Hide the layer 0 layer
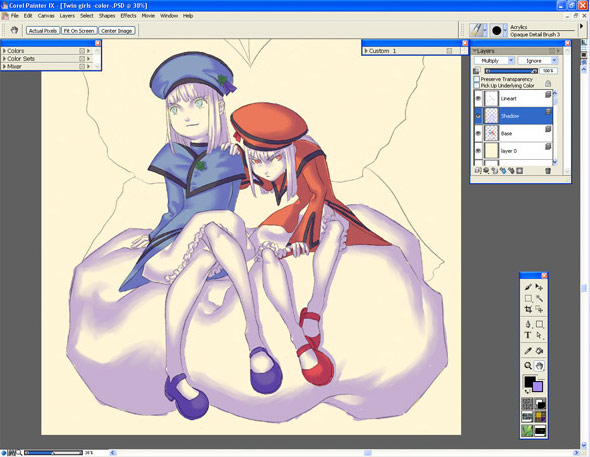Screen dimensions: 590x457 click(x=478, y=151)
